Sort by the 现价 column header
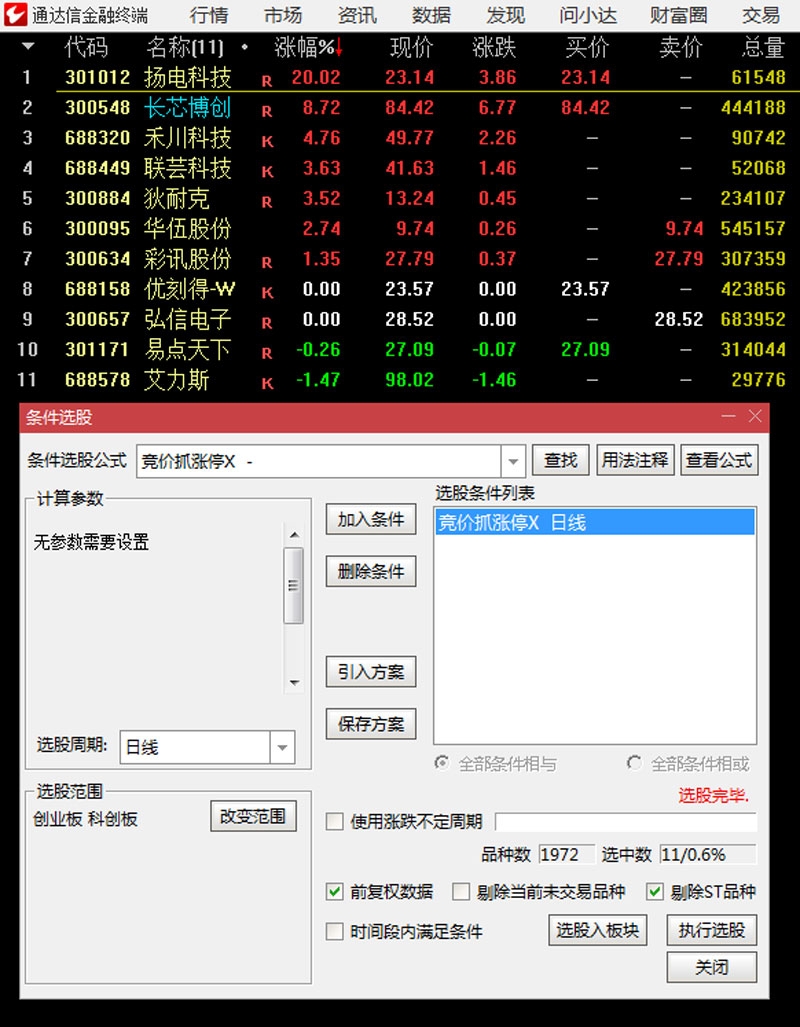 tap(411, 47)
